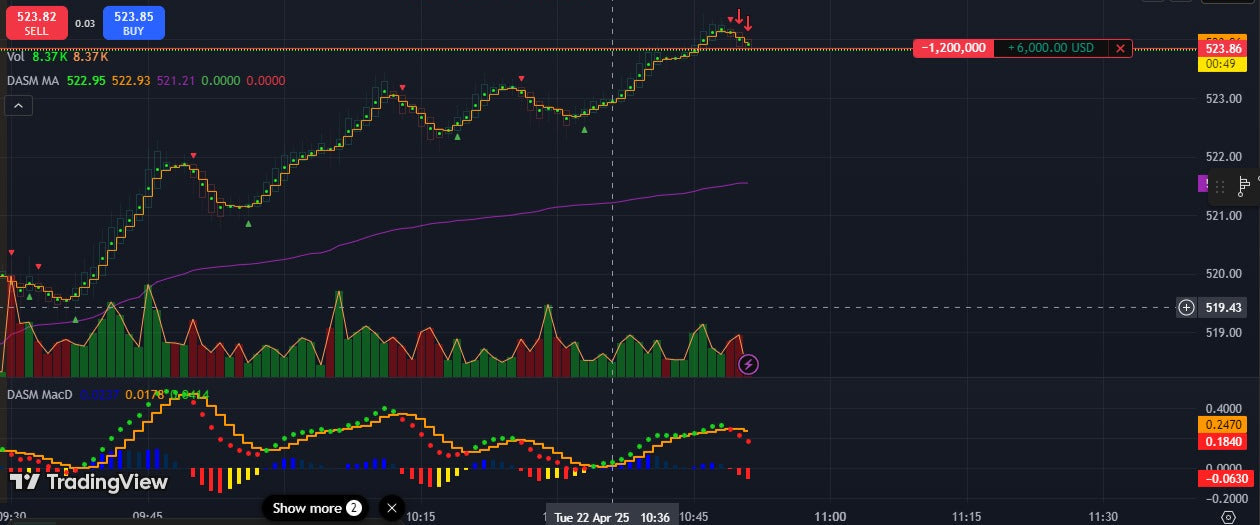Click the purple lightning bolt icon

click(748, 364)
